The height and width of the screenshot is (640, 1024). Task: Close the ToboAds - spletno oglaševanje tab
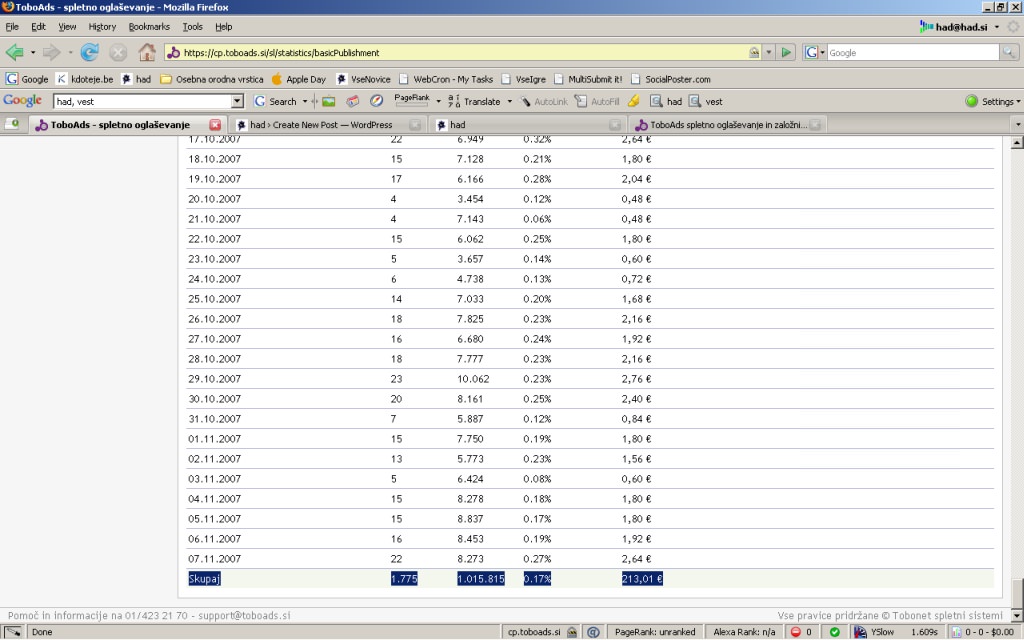(x=215, y=125)
